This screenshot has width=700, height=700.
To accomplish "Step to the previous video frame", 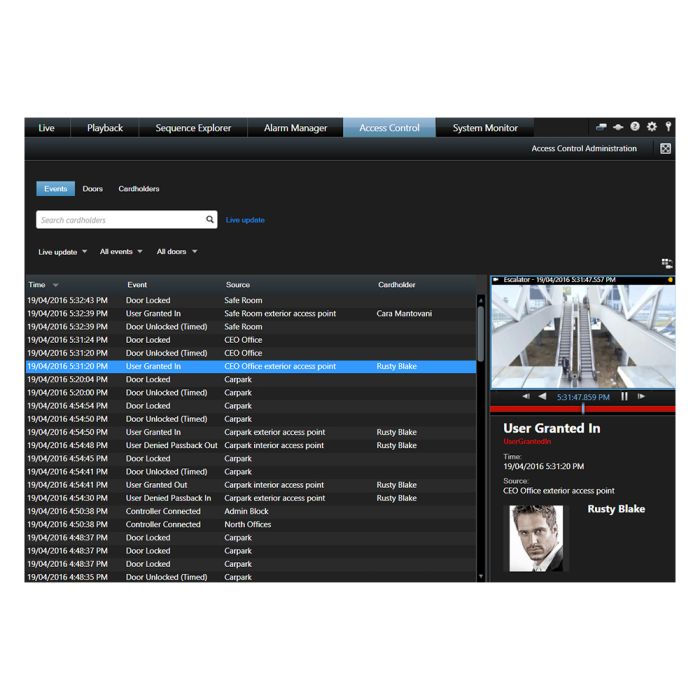I will 526,397.
